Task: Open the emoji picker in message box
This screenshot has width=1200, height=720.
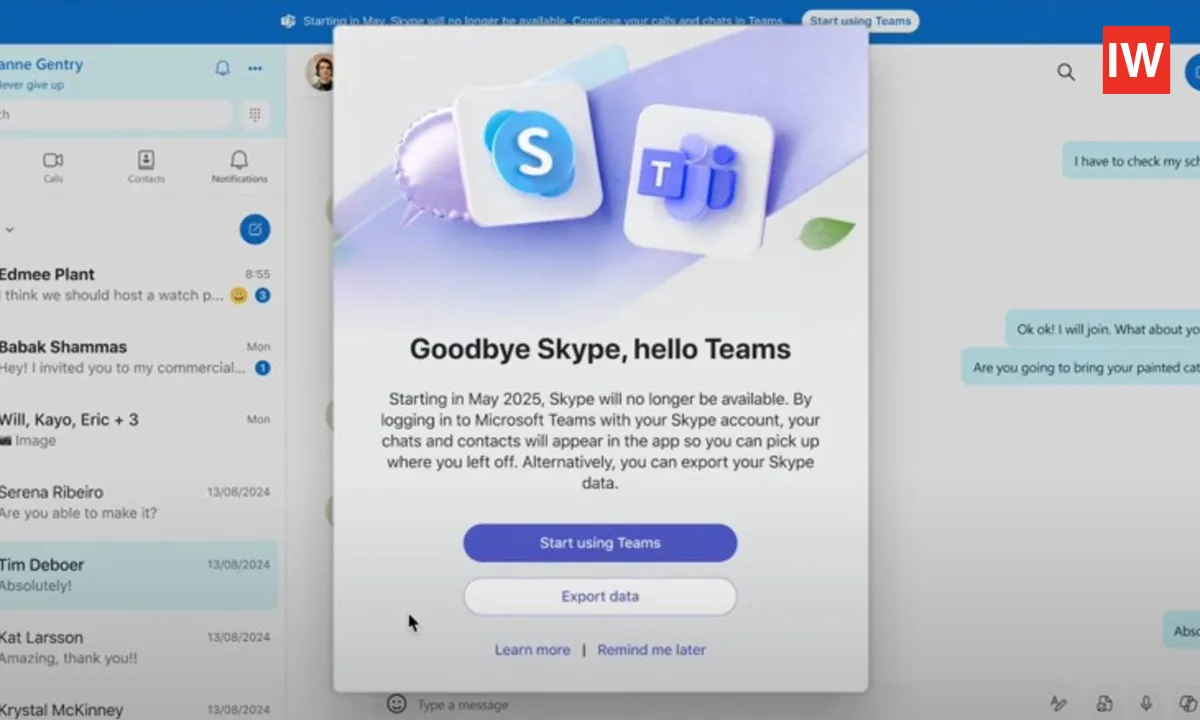Action: 397,704
